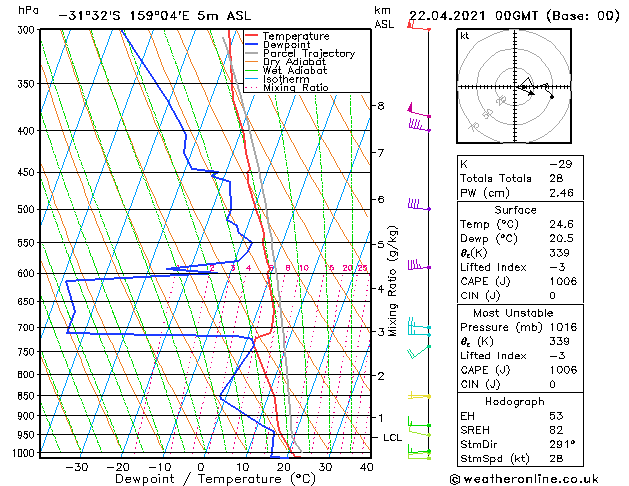Click the Lifted Index row in the Surface section

[x=520, y=267]
